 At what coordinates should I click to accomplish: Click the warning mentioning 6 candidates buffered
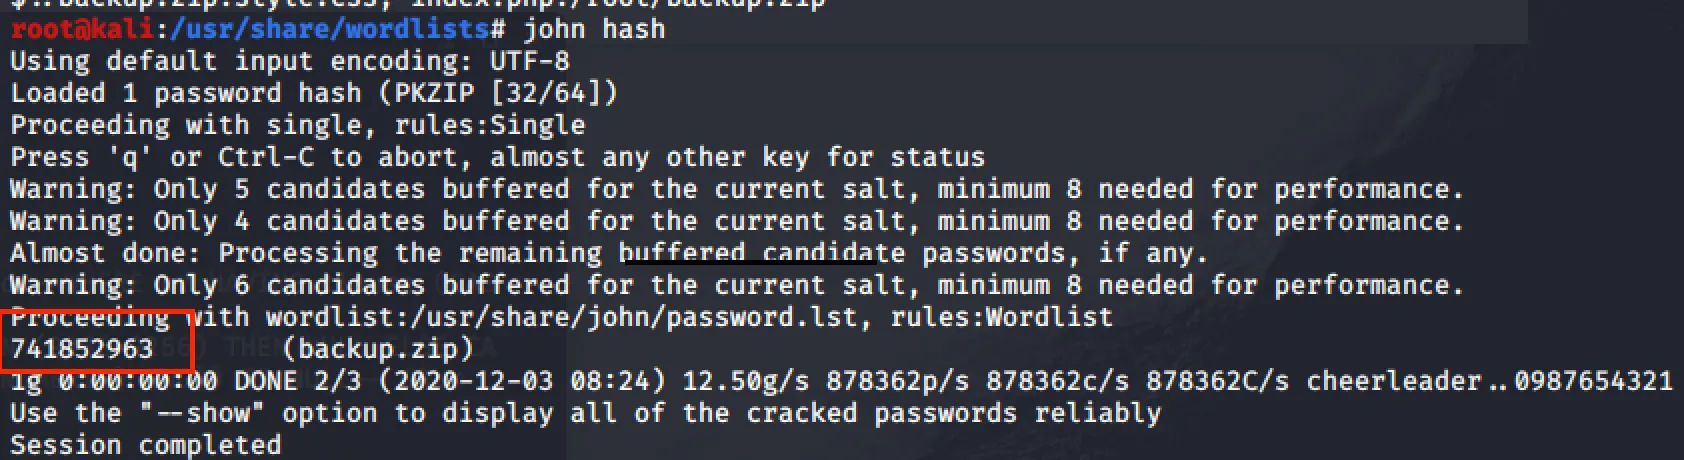[x=736, y=285]
